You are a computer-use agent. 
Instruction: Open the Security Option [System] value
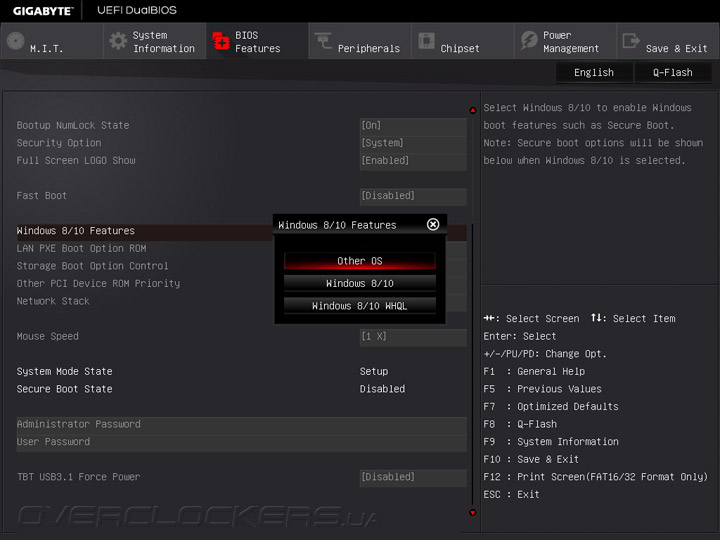click(x=413, y=143)
